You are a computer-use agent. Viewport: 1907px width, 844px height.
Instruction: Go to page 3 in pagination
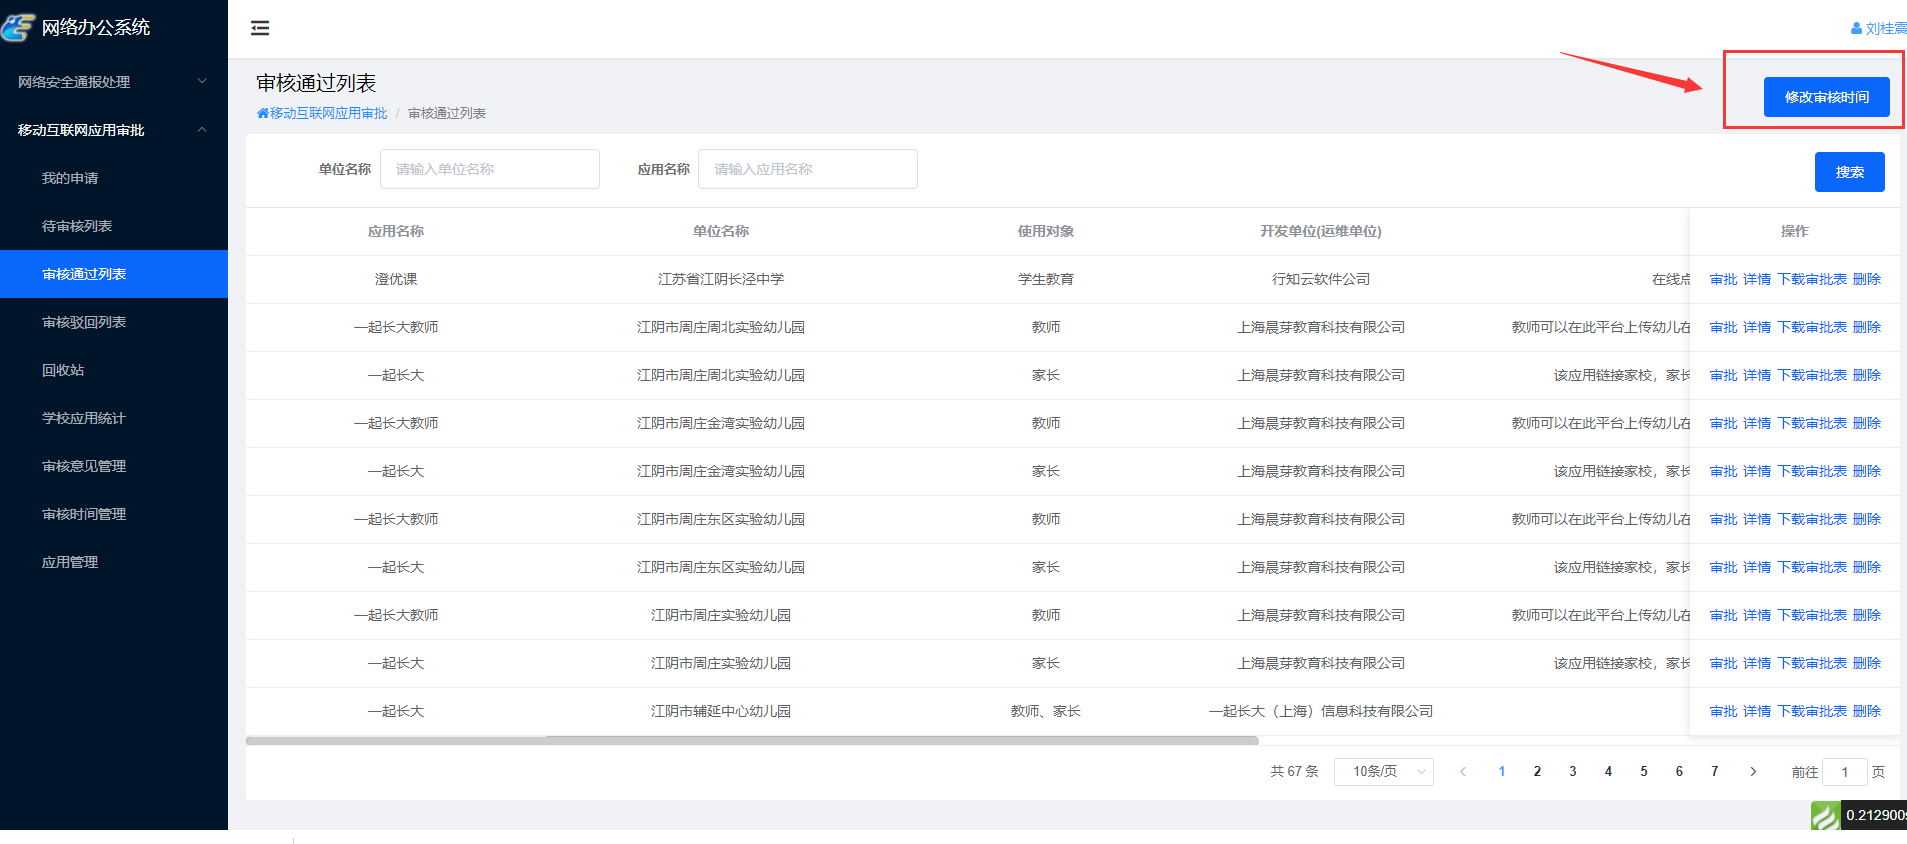pyautogui.click(x=1572, y=771)
